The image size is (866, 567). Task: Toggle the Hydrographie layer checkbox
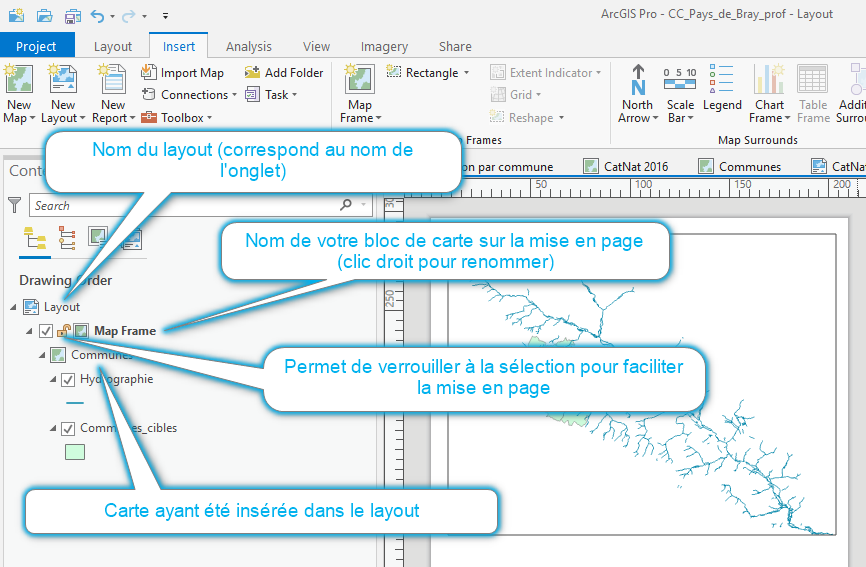68,380
